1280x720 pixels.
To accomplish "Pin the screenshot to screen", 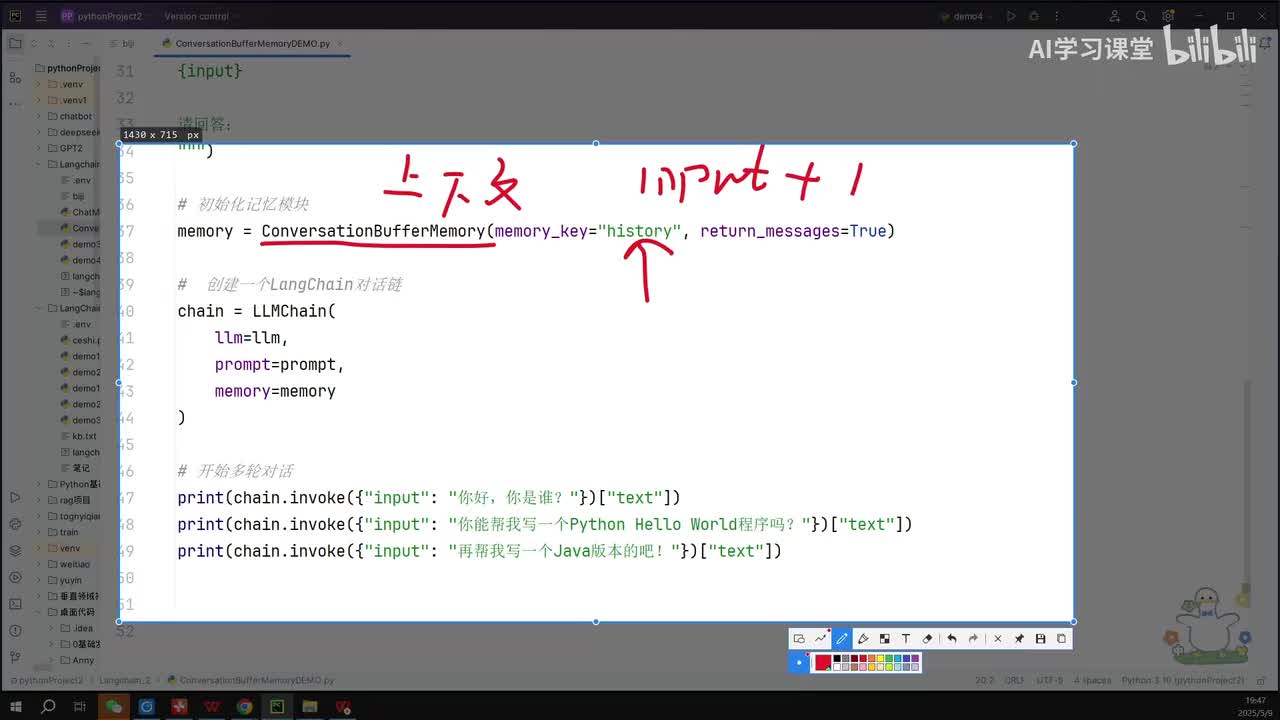I will click(1019, 638).
